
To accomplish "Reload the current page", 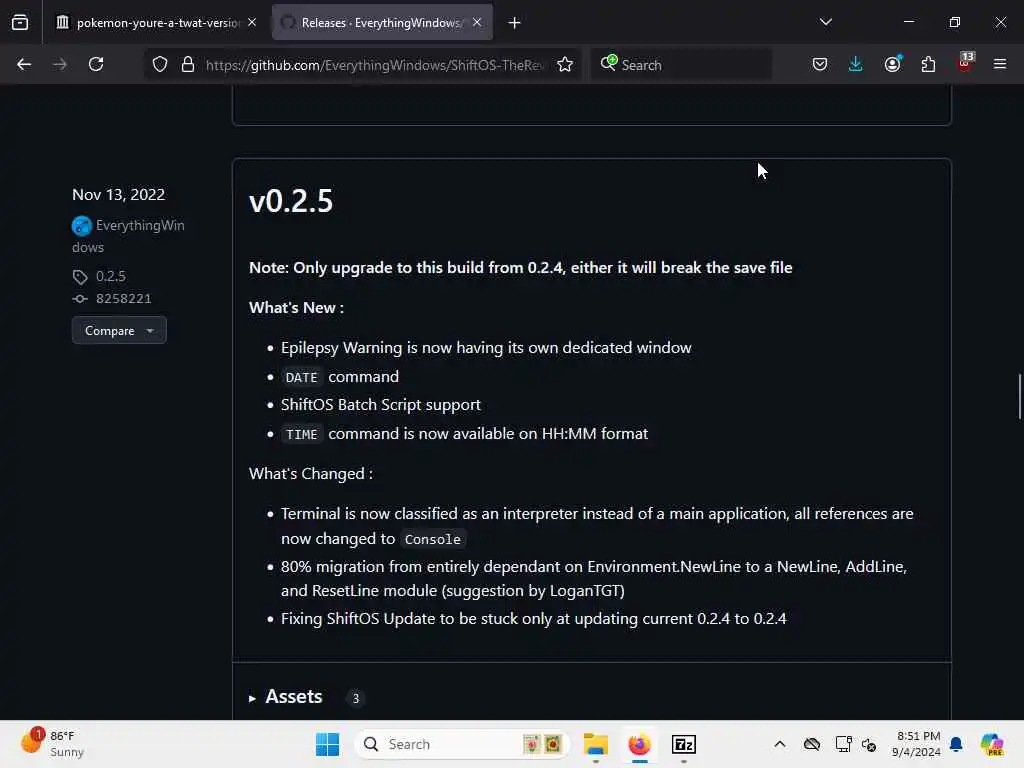I will 96,64.
